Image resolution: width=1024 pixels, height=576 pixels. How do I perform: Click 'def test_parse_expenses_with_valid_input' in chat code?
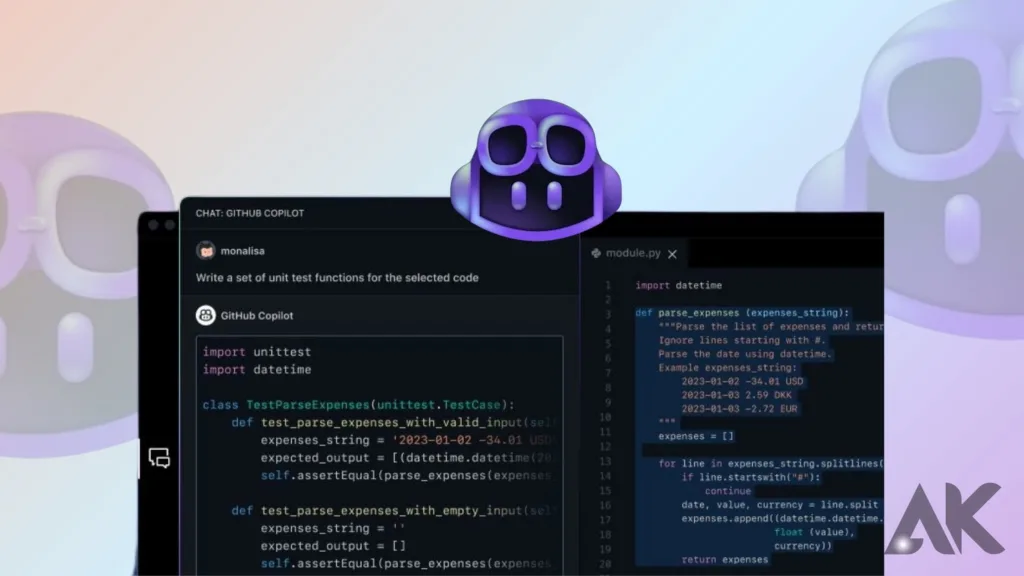[x=392, y=423]
